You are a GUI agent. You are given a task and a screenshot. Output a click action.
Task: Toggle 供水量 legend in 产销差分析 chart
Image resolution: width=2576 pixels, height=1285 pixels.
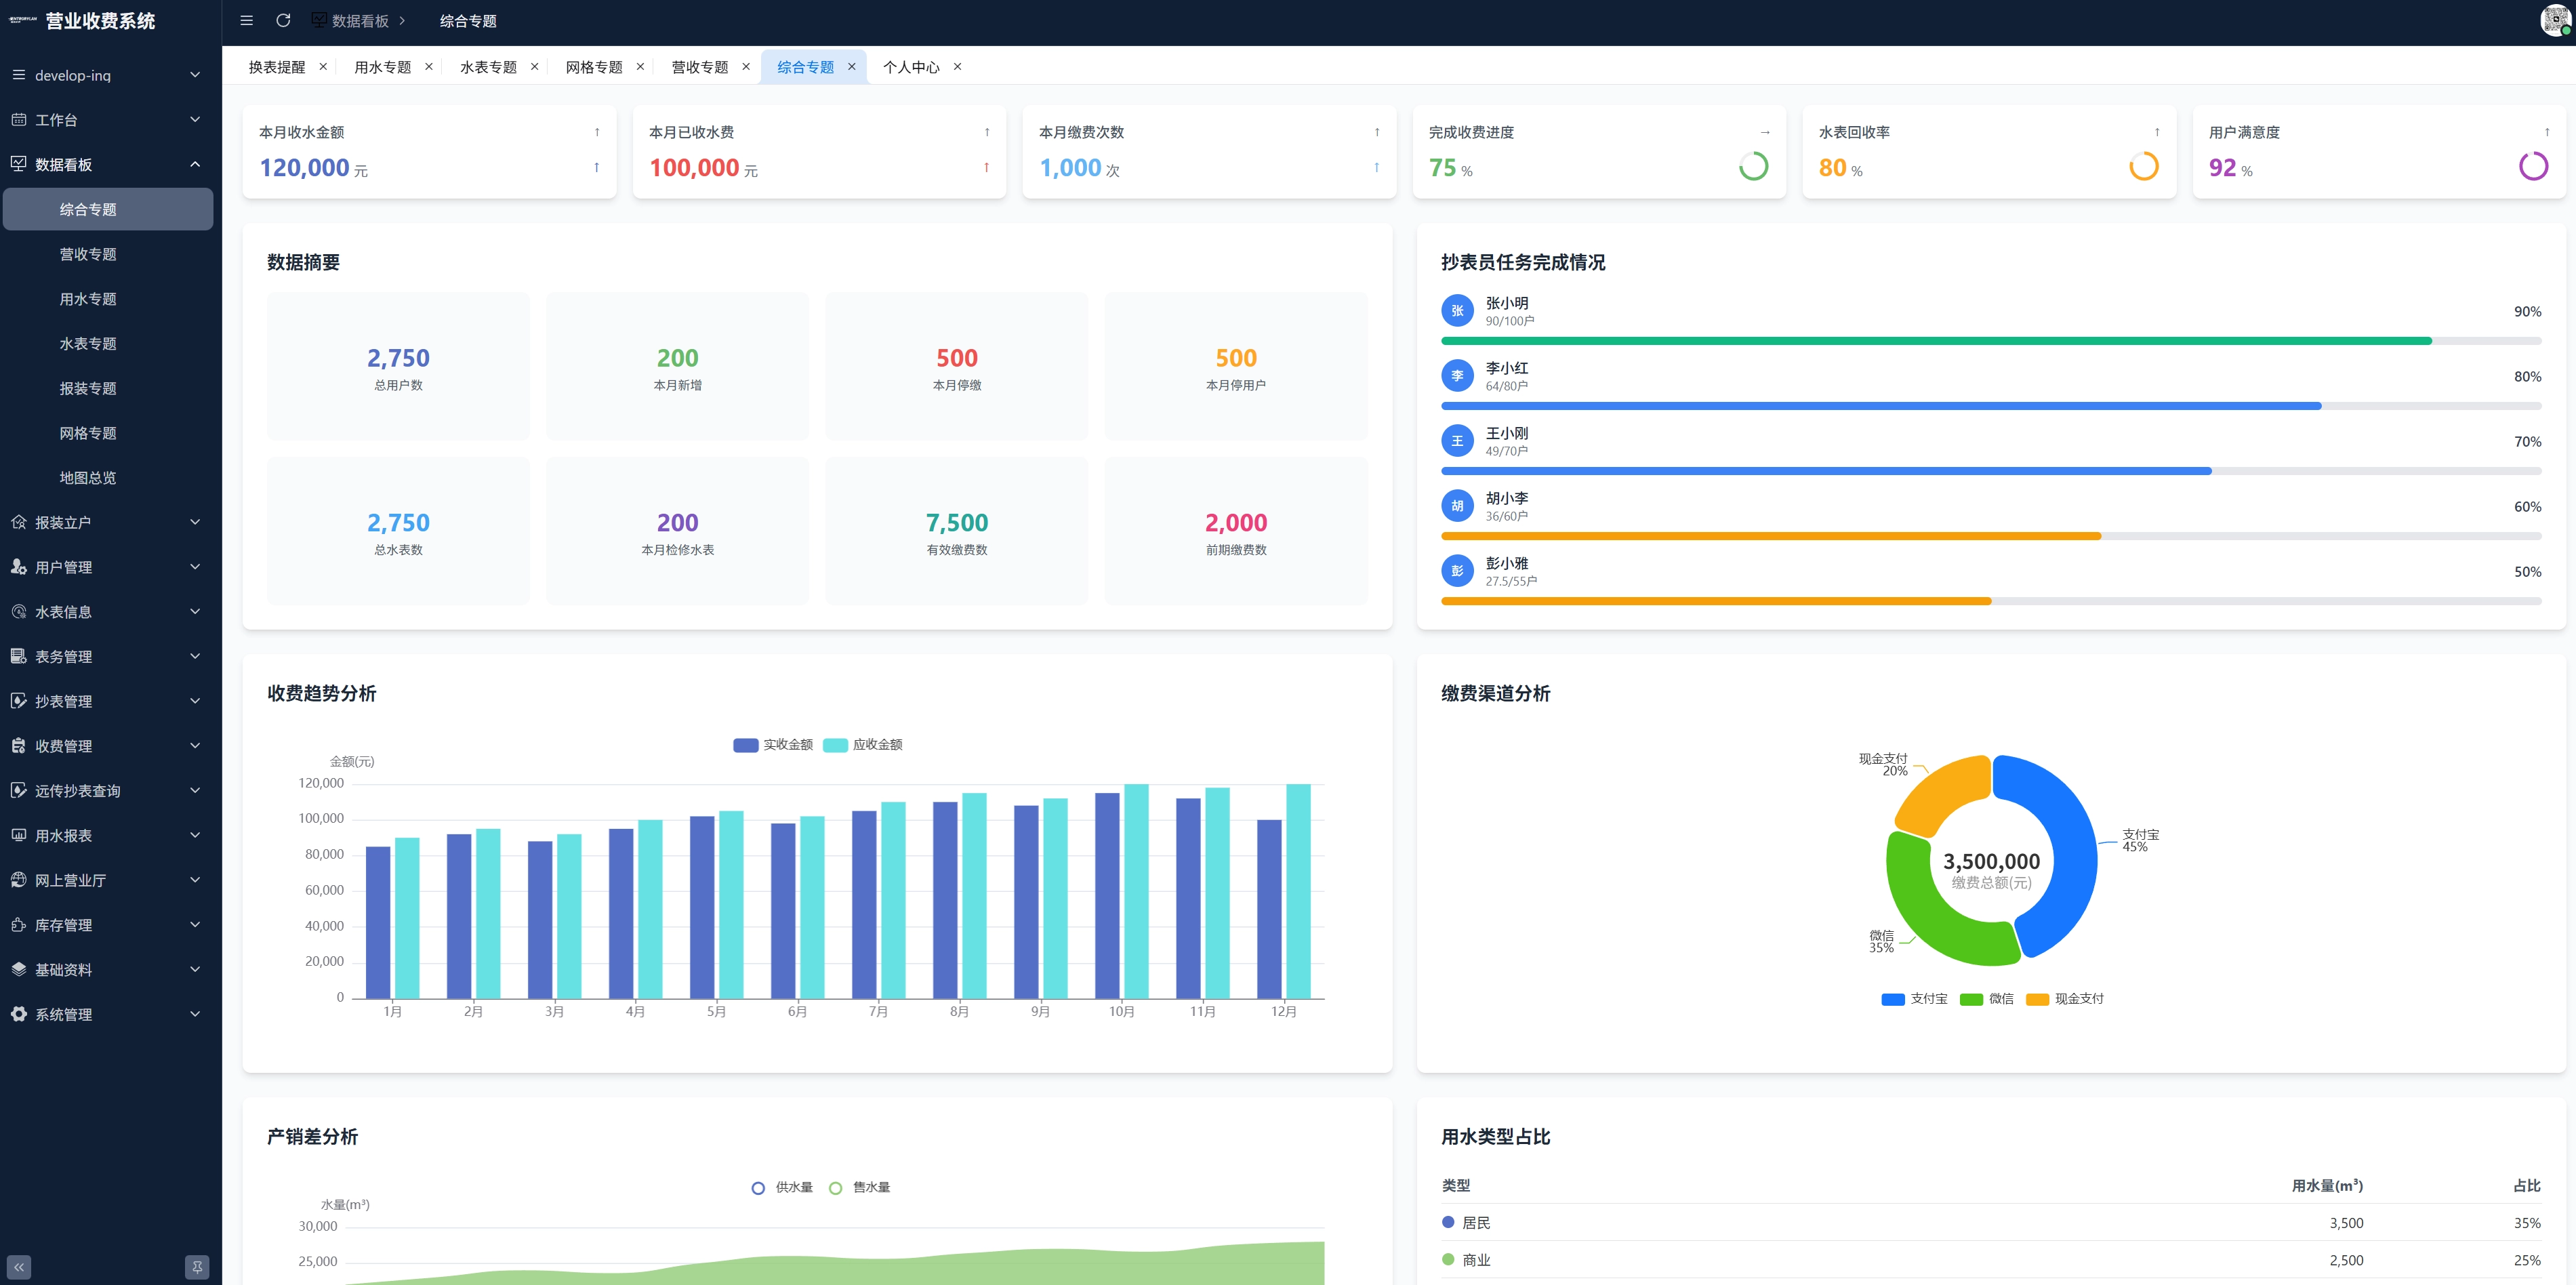(x=782, y=1188)
